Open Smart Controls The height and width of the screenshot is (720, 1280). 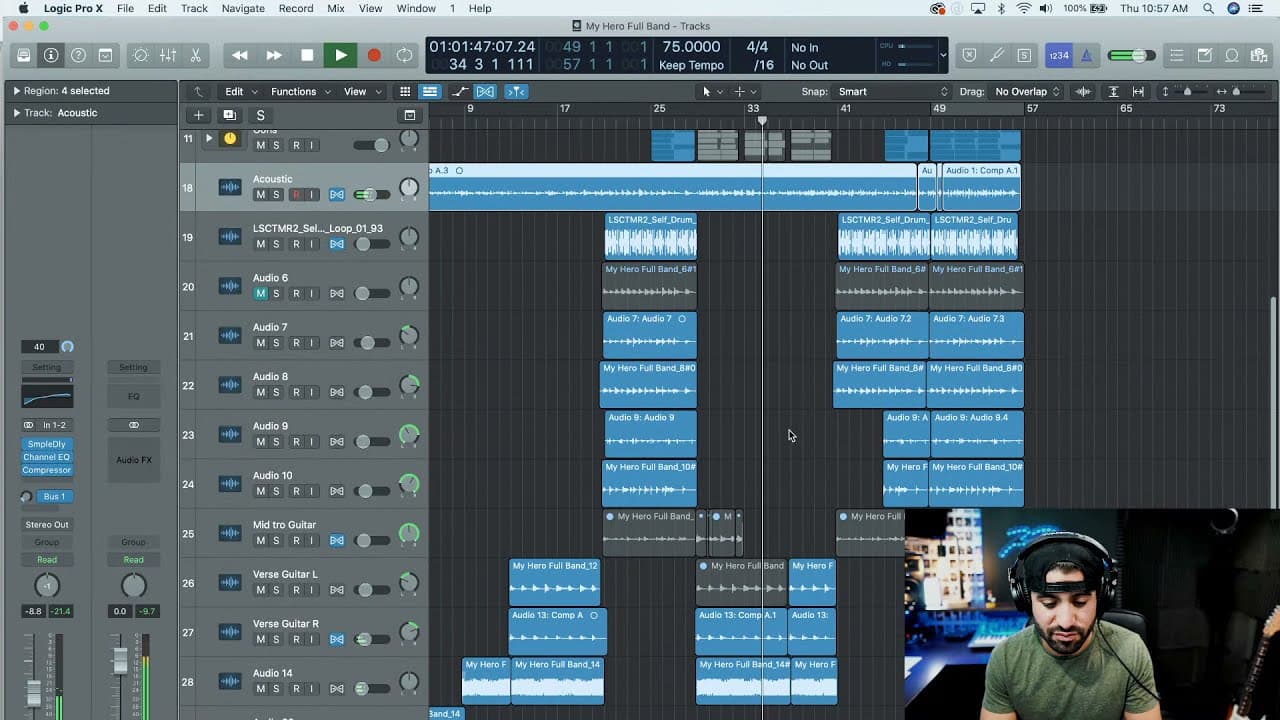(141, 56)
